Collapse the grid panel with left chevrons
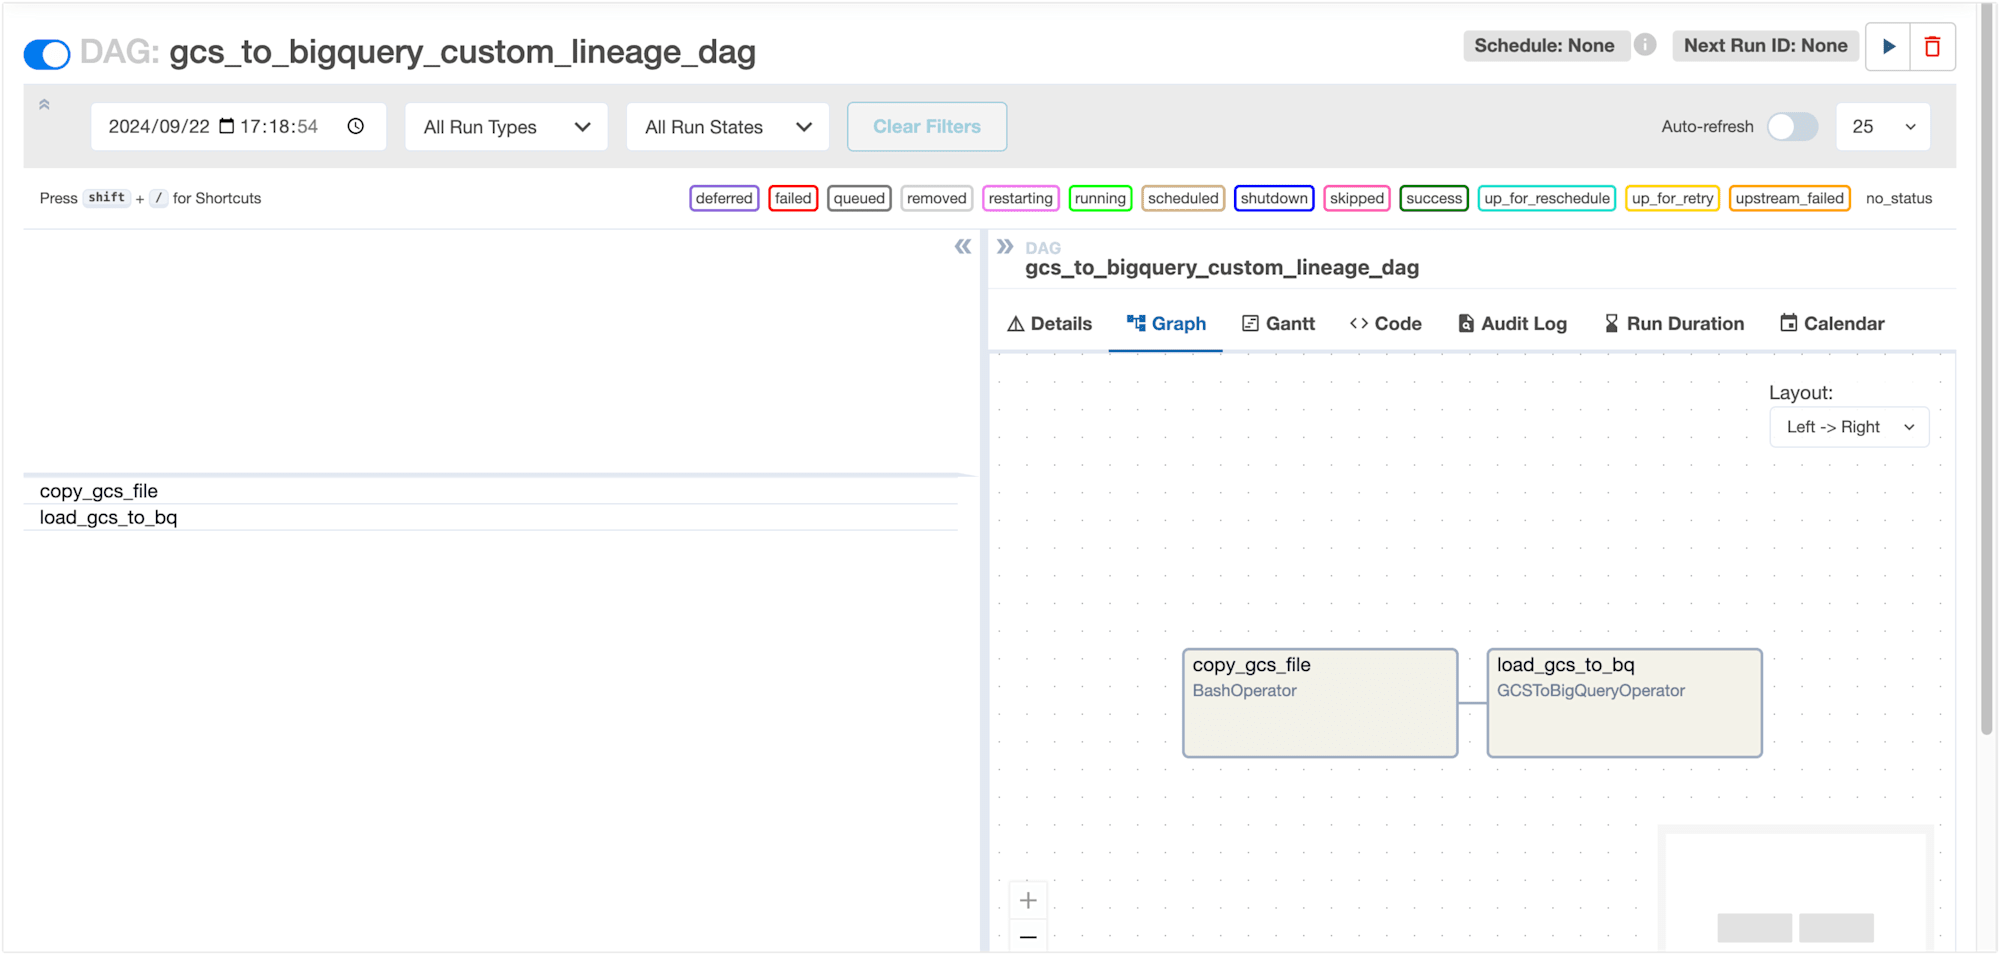 coord(962,246)
